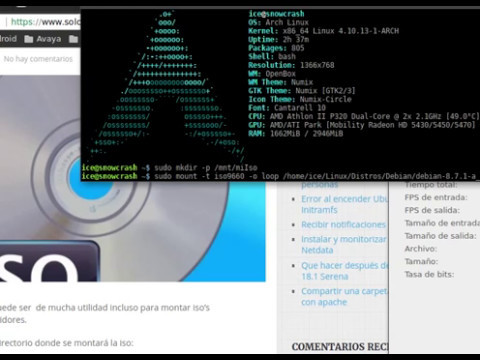The height and width of the screenshot is (360, 480).
Task: Open 'Error al encender Ubu... Initramfs' article link
Action: pyautogui.click(x=344, y=204)
